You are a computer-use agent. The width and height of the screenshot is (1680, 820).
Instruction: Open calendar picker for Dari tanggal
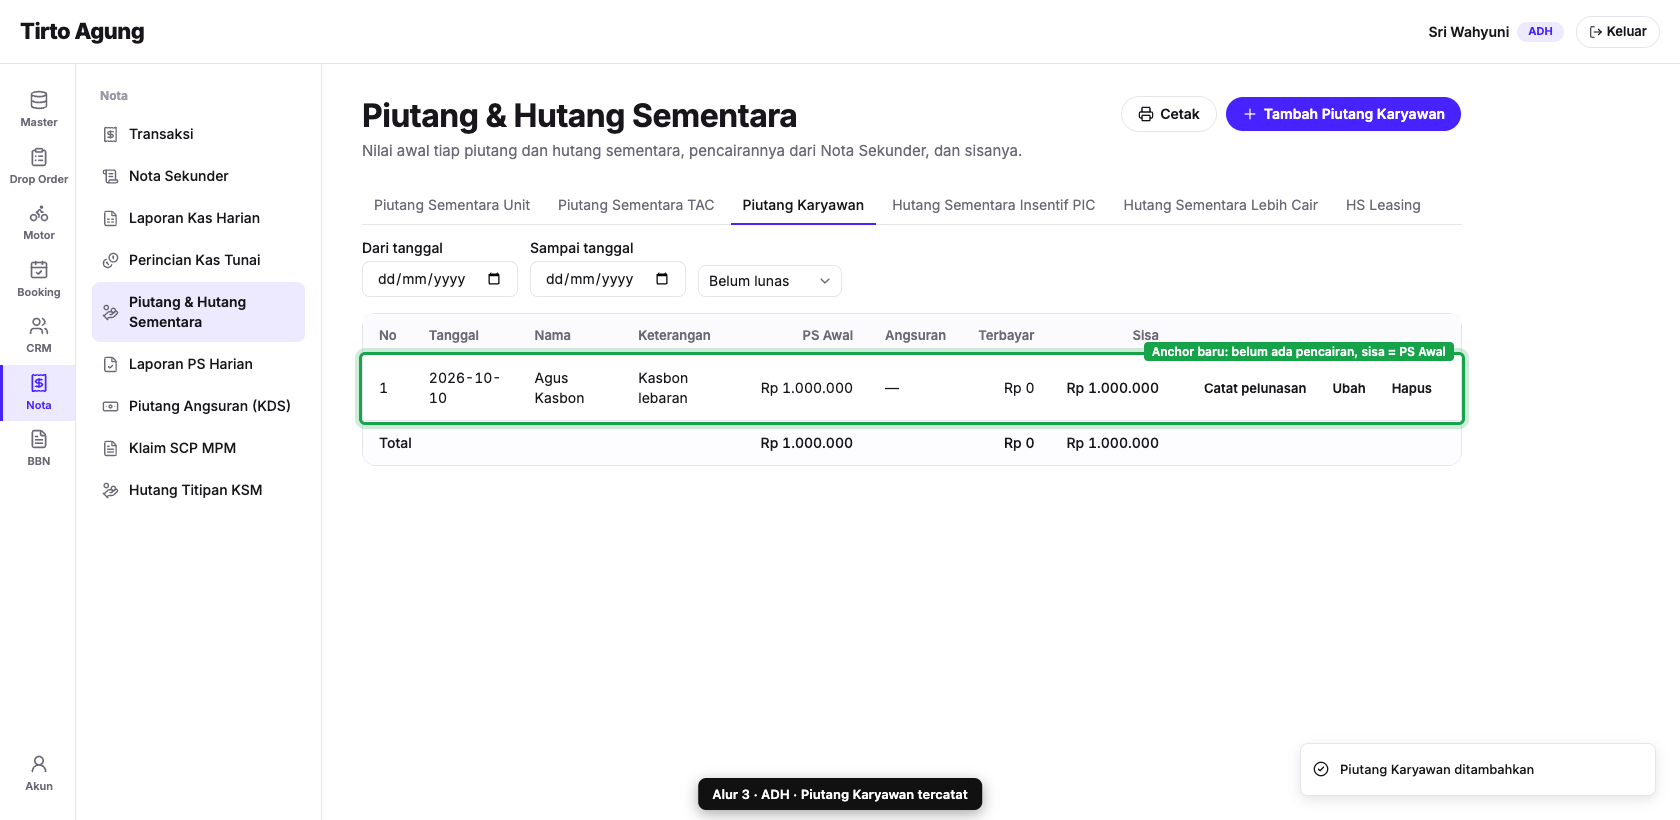[x=494, y=279]
